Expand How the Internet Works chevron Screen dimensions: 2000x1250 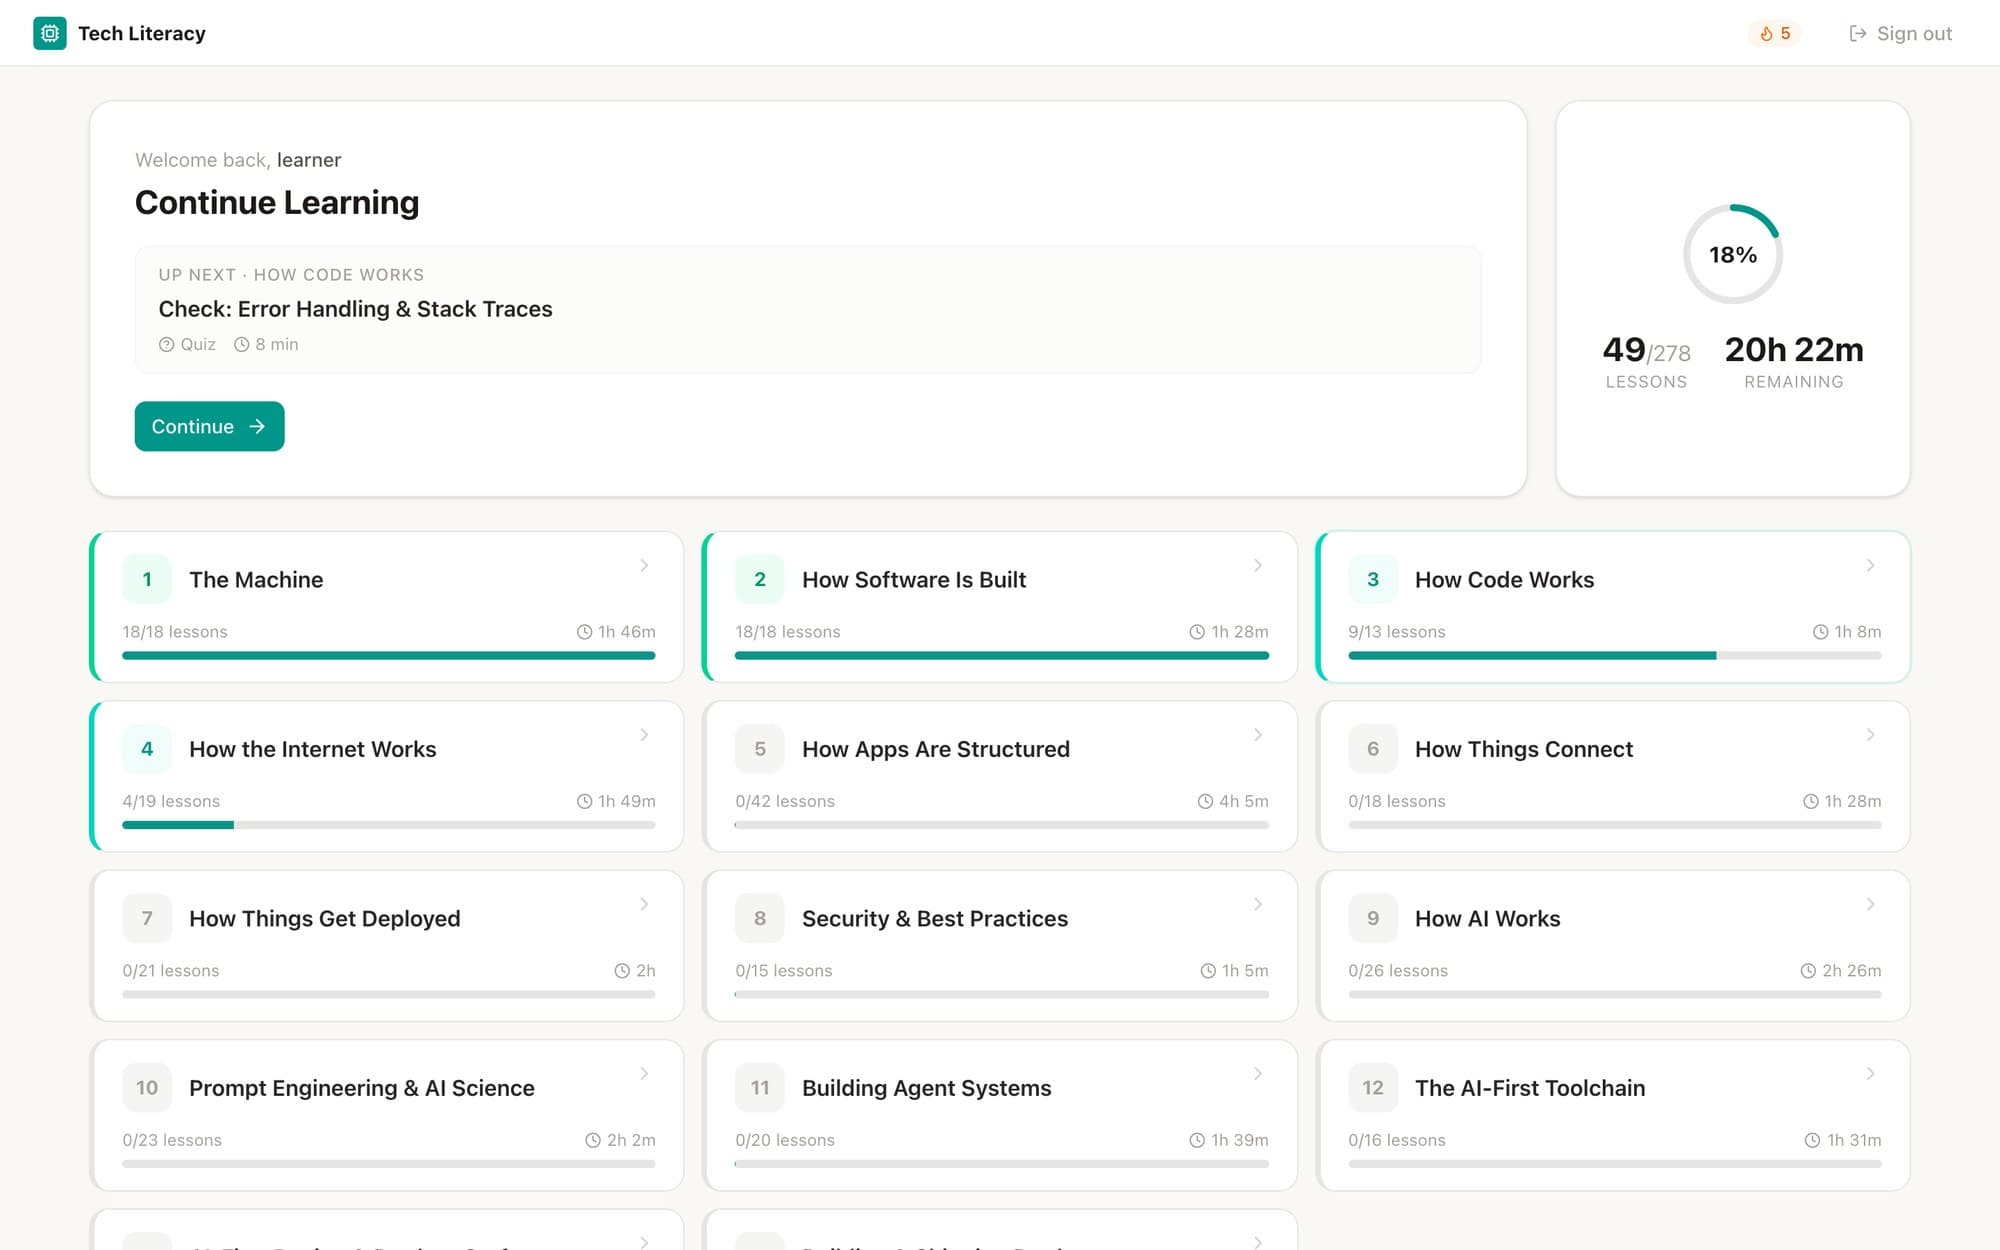point(644,735)
